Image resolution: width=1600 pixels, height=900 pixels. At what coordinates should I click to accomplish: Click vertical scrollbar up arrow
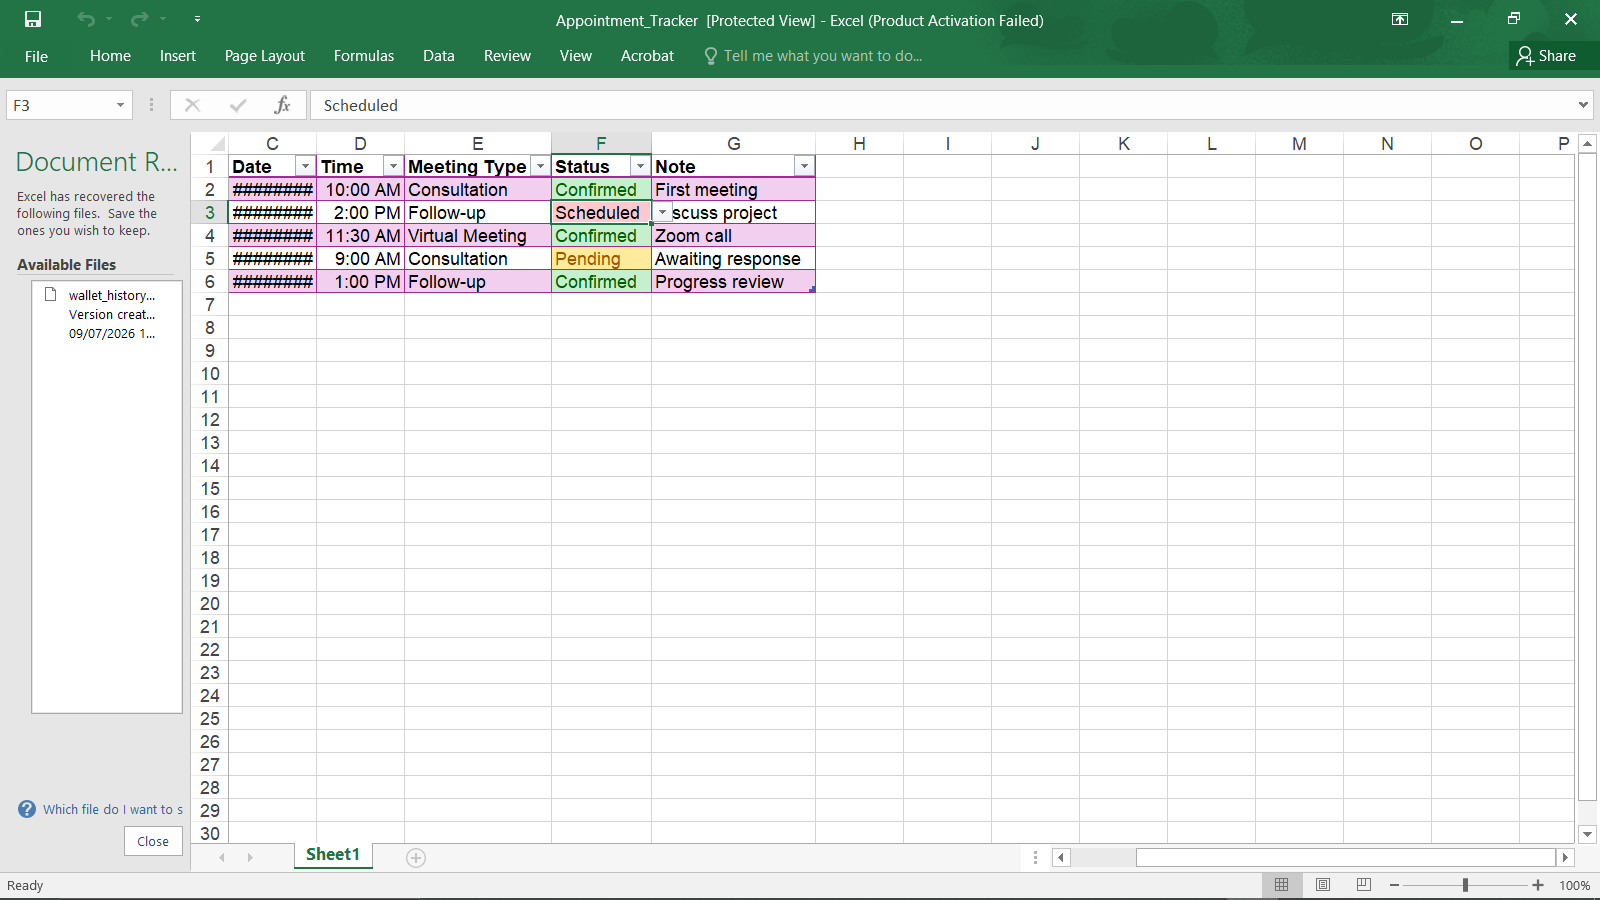[x=1588, y=144]
